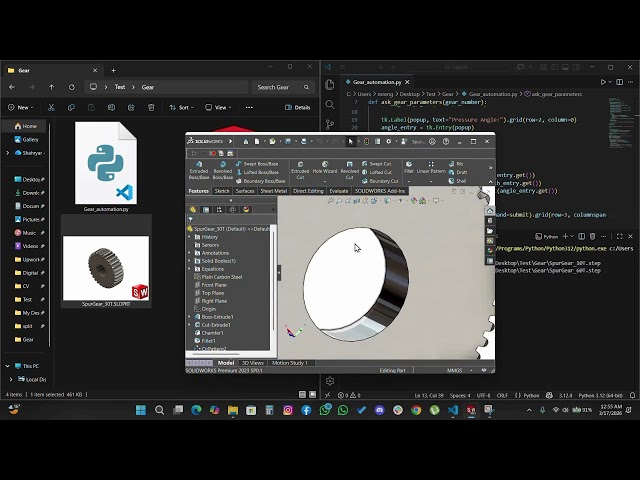Viewport: 640px width, 480px height.
Task: Open SOLIDWORKS Add-Ins tab
Action: [380, 191]
